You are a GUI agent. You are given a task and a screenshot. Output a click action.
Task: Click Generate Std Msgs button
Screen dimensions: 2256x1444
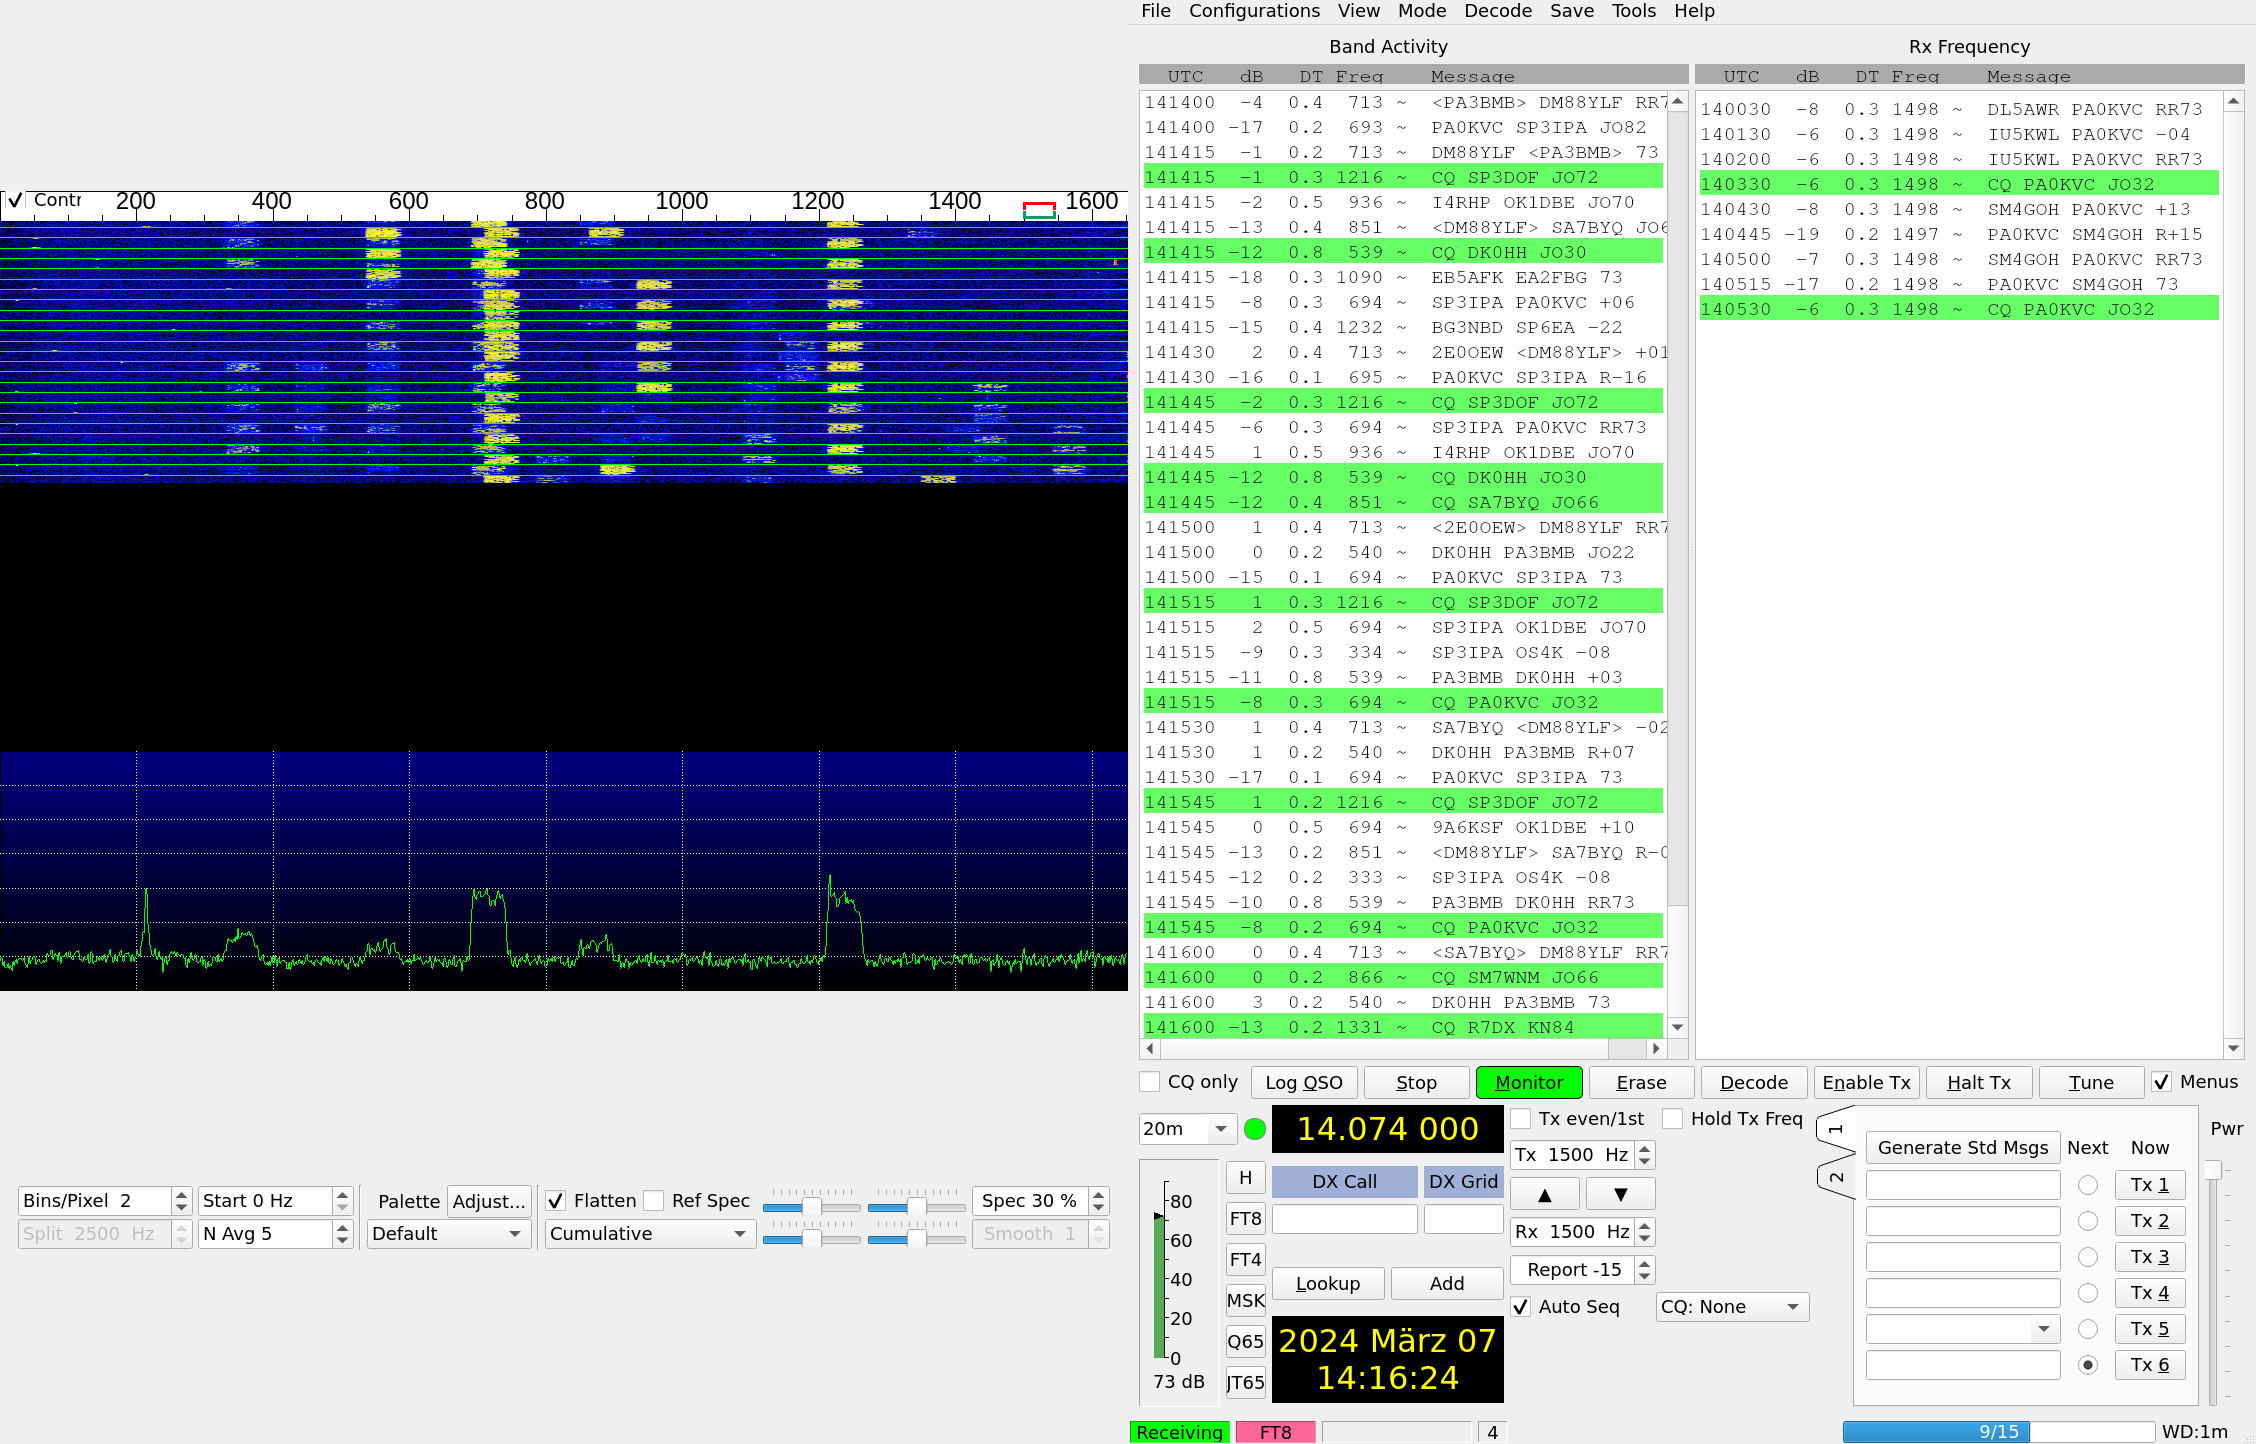[x=1963, y=1148]
